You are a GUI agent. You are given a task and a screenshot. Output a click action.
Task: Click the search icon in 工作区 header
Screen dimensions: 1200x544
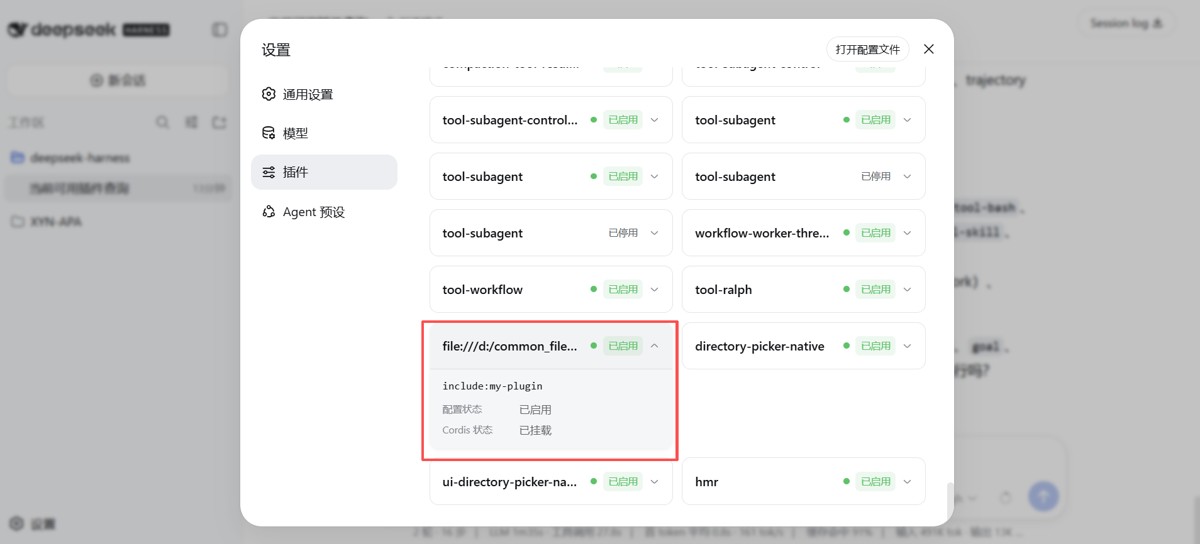pos(162,122)
